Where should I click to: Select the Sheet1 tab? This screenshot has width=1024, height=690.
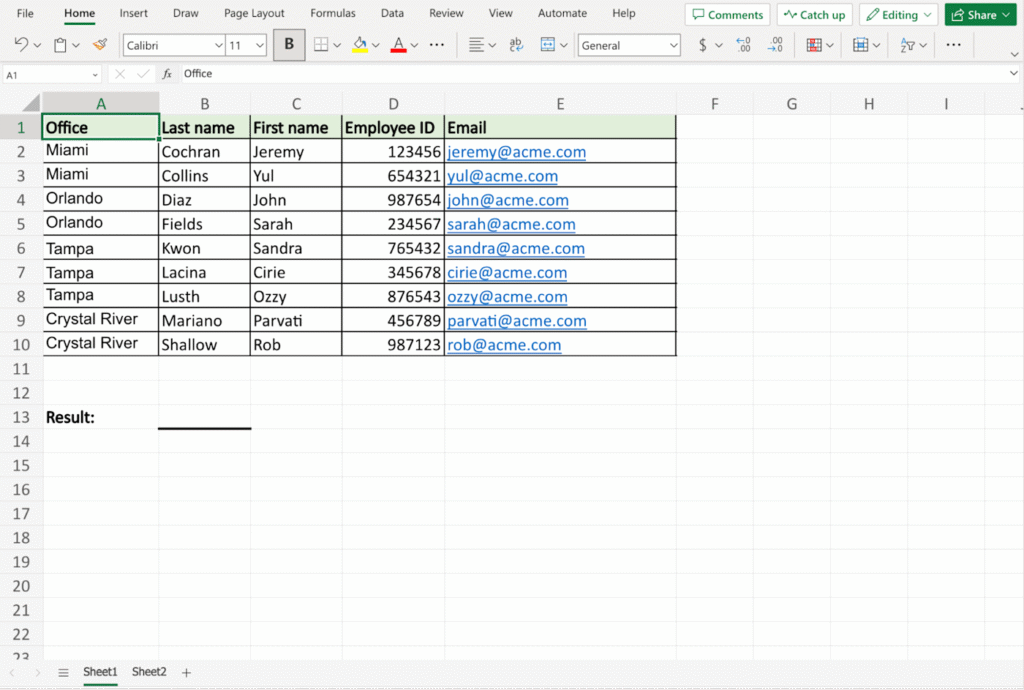pyautogui.click(x=100, y=672)
